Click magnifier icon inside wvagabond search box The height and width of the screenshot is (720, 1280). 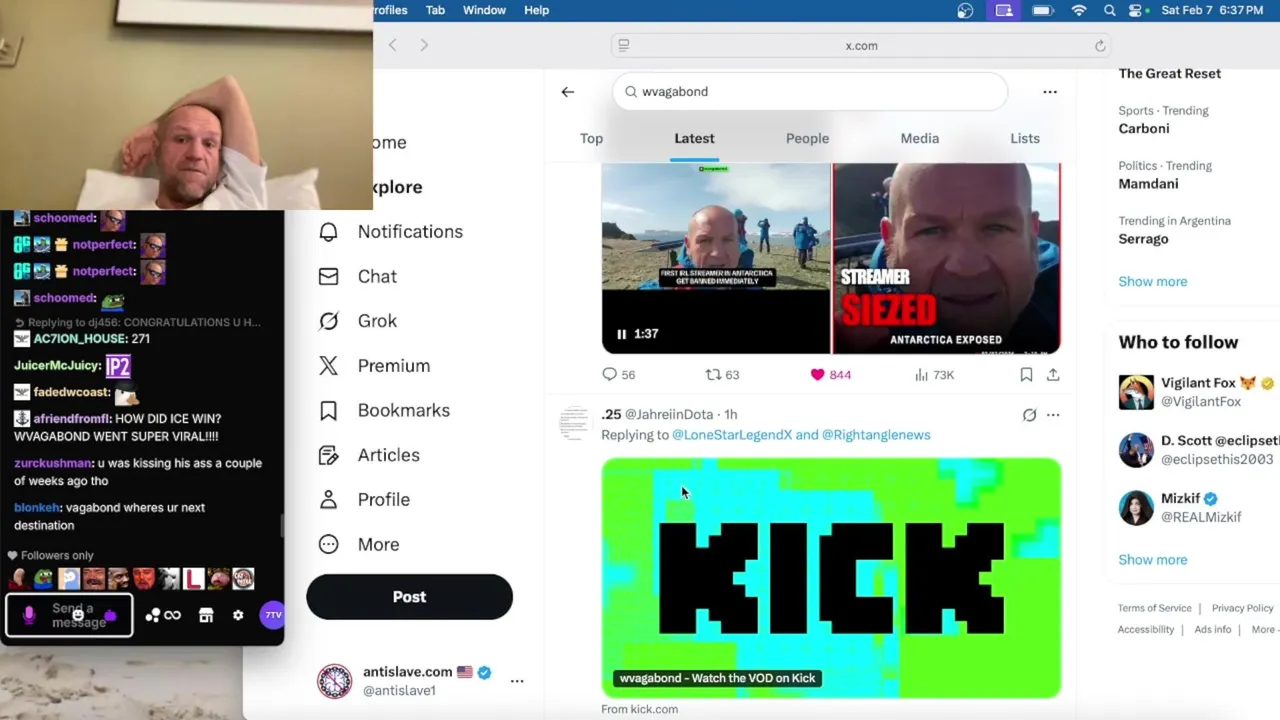click(x=631, y=92)
